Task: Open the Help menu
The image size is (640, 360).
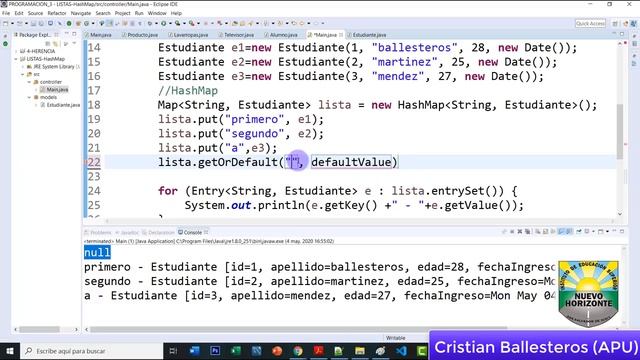Action: pyautogui.click(x=176, y=13)
